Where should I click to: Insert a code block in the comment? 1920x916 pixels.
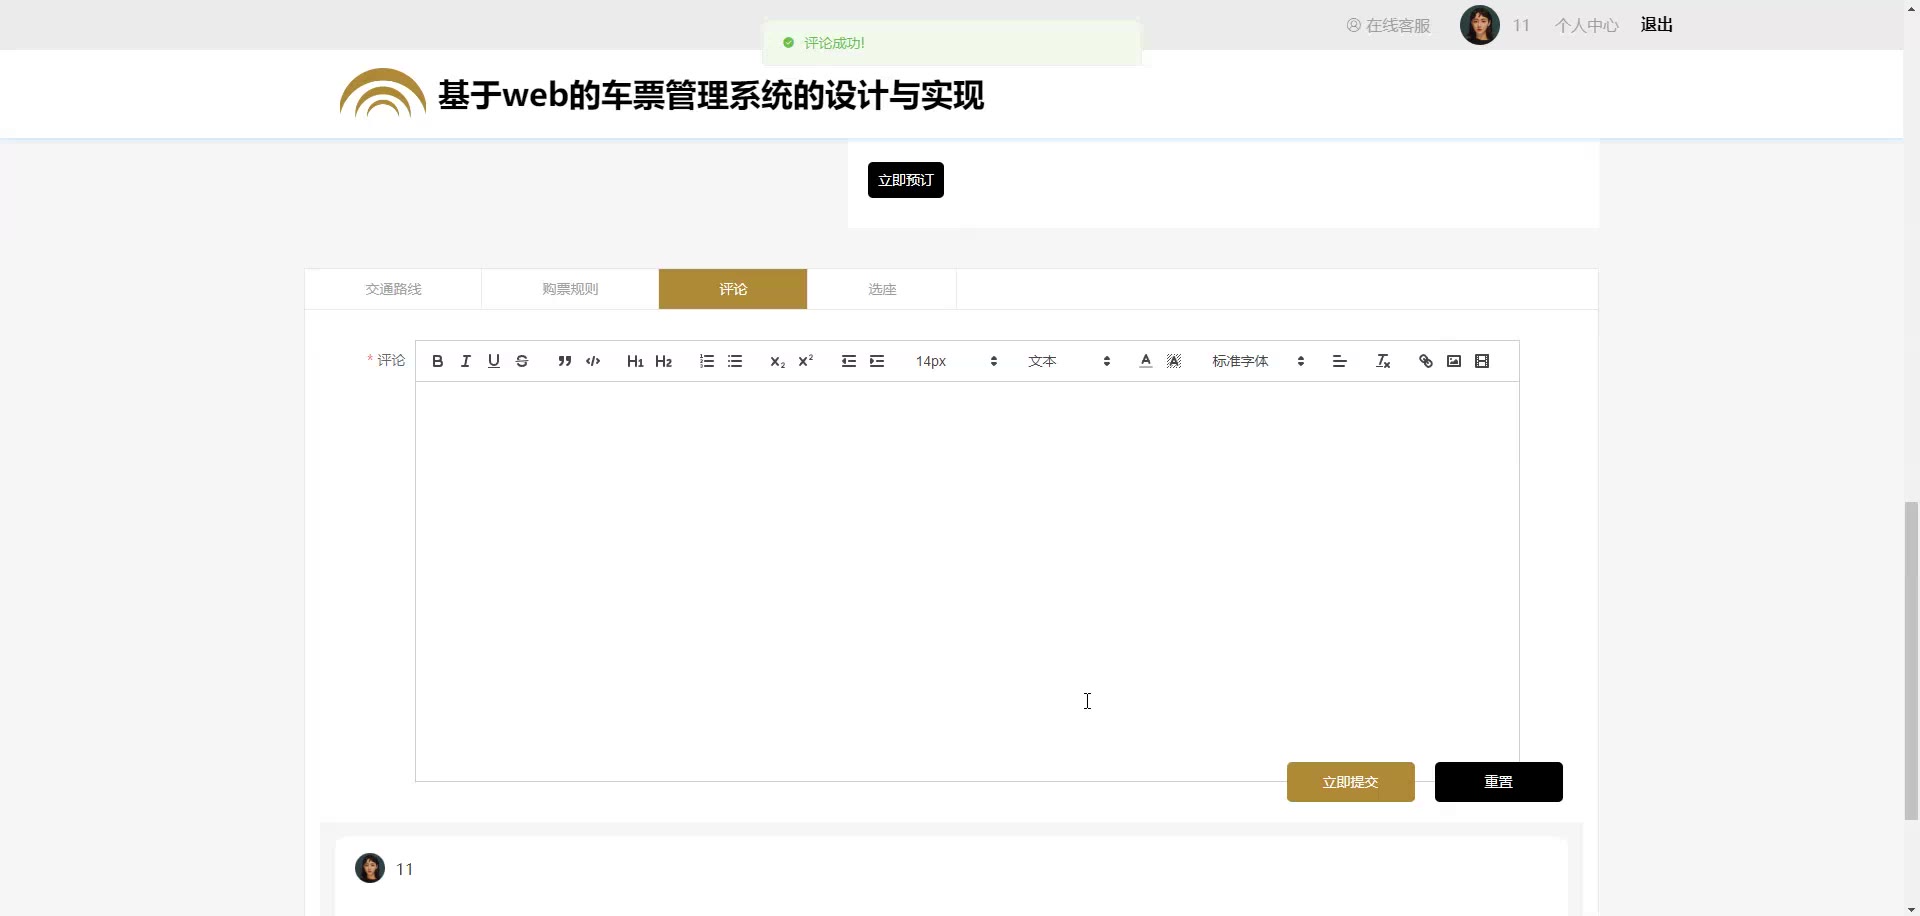[x=592, y=361]
